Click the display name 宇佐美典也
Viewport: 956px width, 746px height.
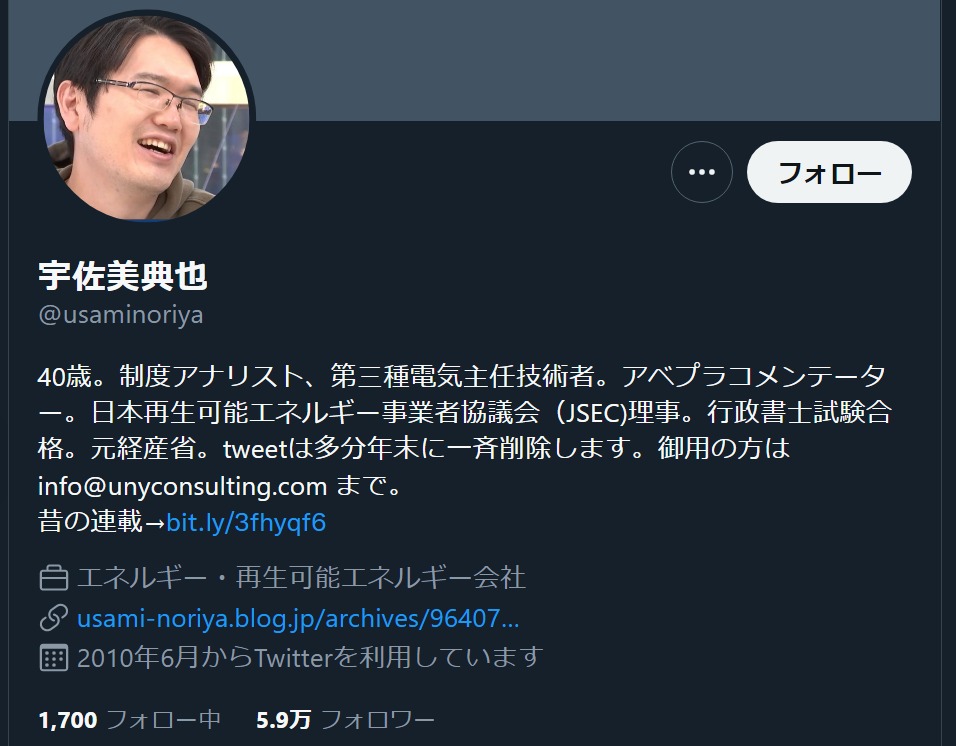click(x=123, y=276)
